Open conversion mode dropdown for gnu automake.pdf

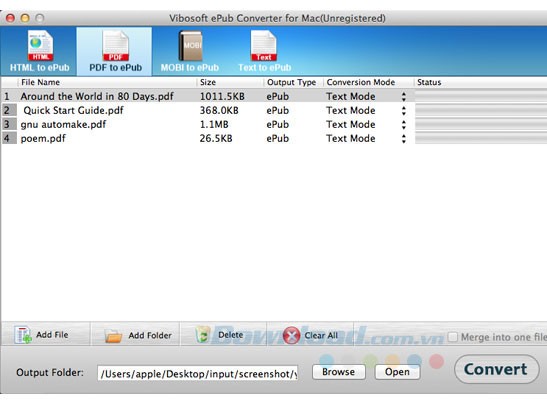[404, 125]
